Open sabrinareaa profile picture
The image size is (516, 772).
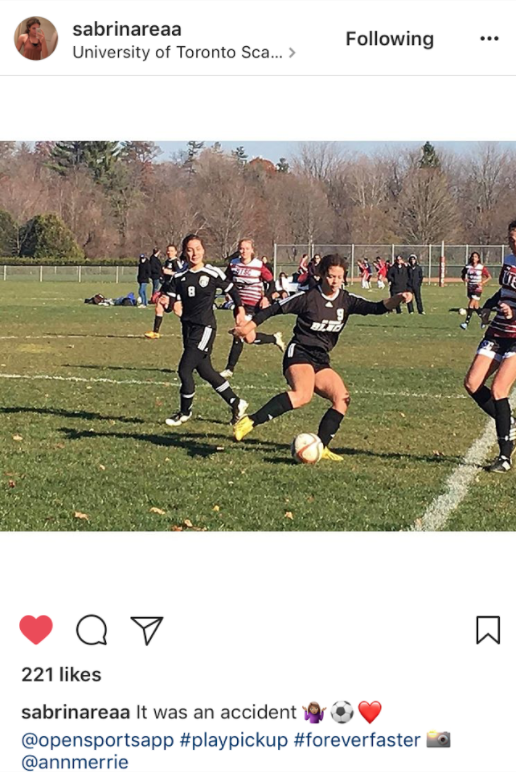(36, 38)
